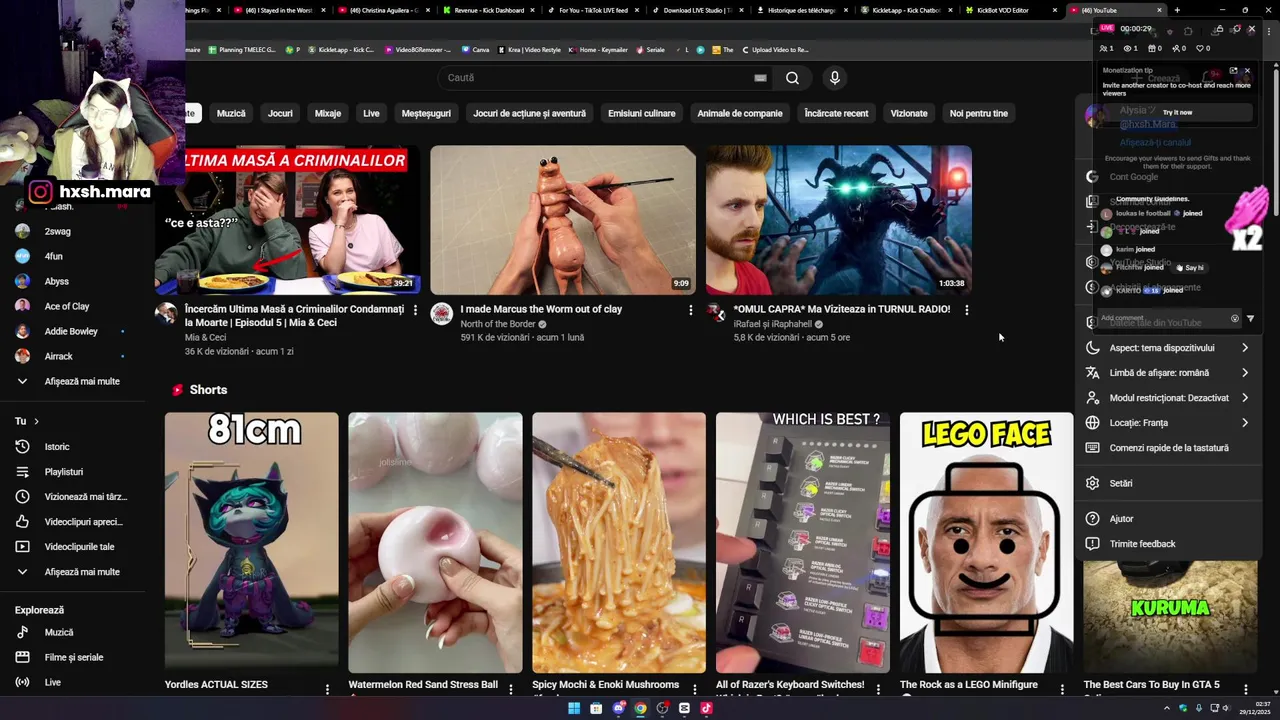1280x720 pixels.
Task: Choose Trimite feedback menu entry
Action: tap(1167, 544)
